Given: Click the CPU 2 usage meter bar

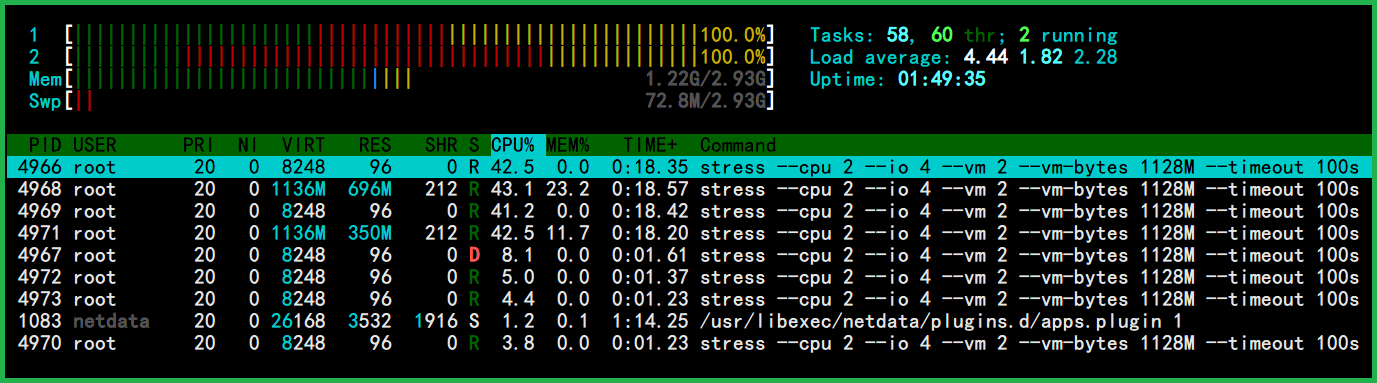Looking at the screenshot, I should pyautogui.click(x=420, y=57).
